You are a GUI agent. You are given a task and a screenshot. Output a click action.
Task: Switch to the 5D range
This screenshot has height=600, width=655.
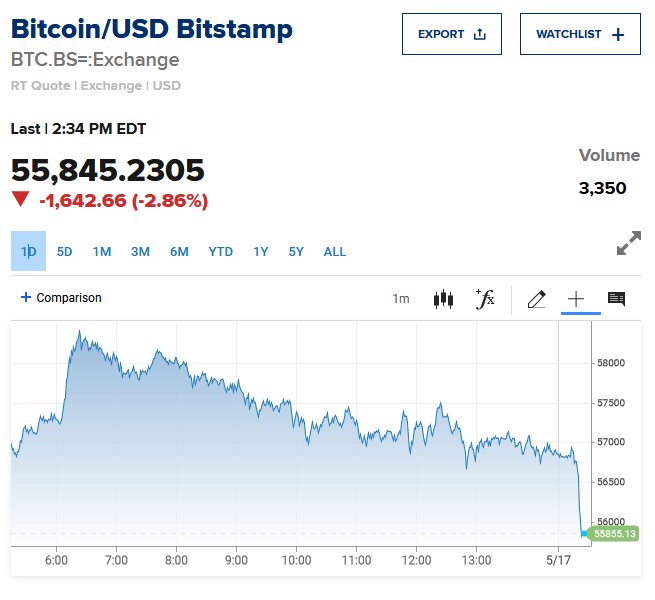click(x=65, y=251)
